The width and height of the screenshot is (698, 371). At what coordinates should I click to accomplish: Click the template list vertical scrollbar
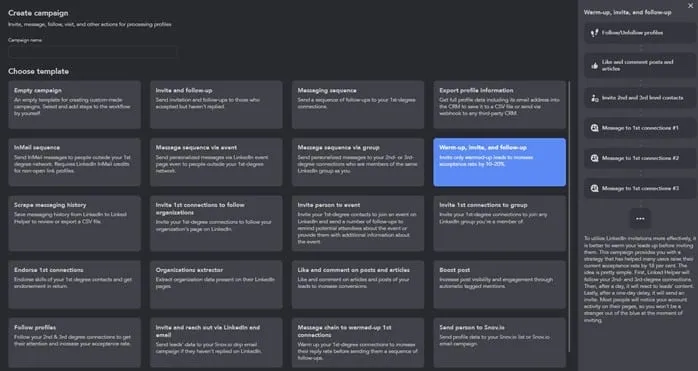[x=569, y=216]
